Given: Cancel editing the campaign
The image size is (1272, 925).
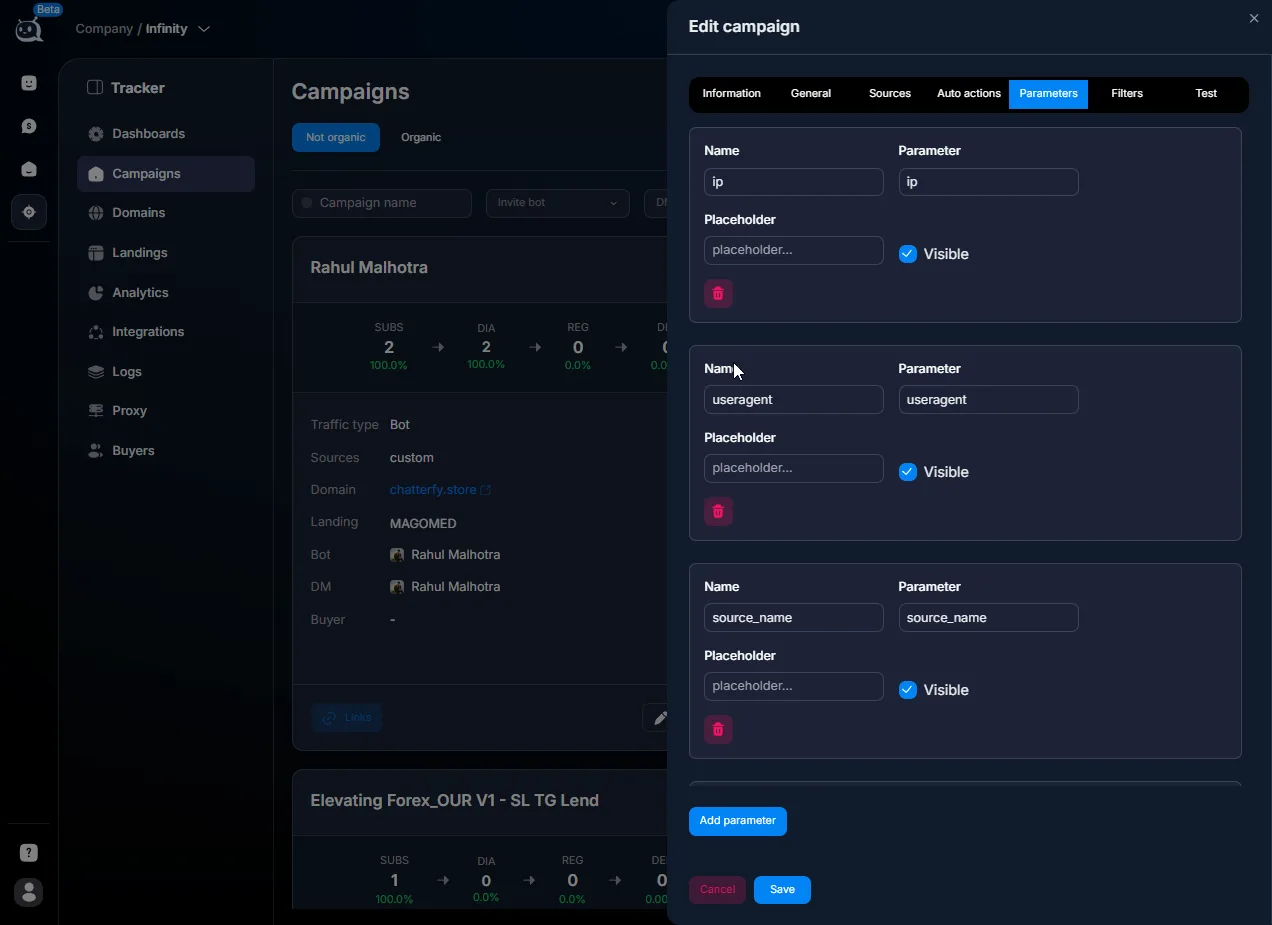Looking at the screenshot, I should [717, 890].
